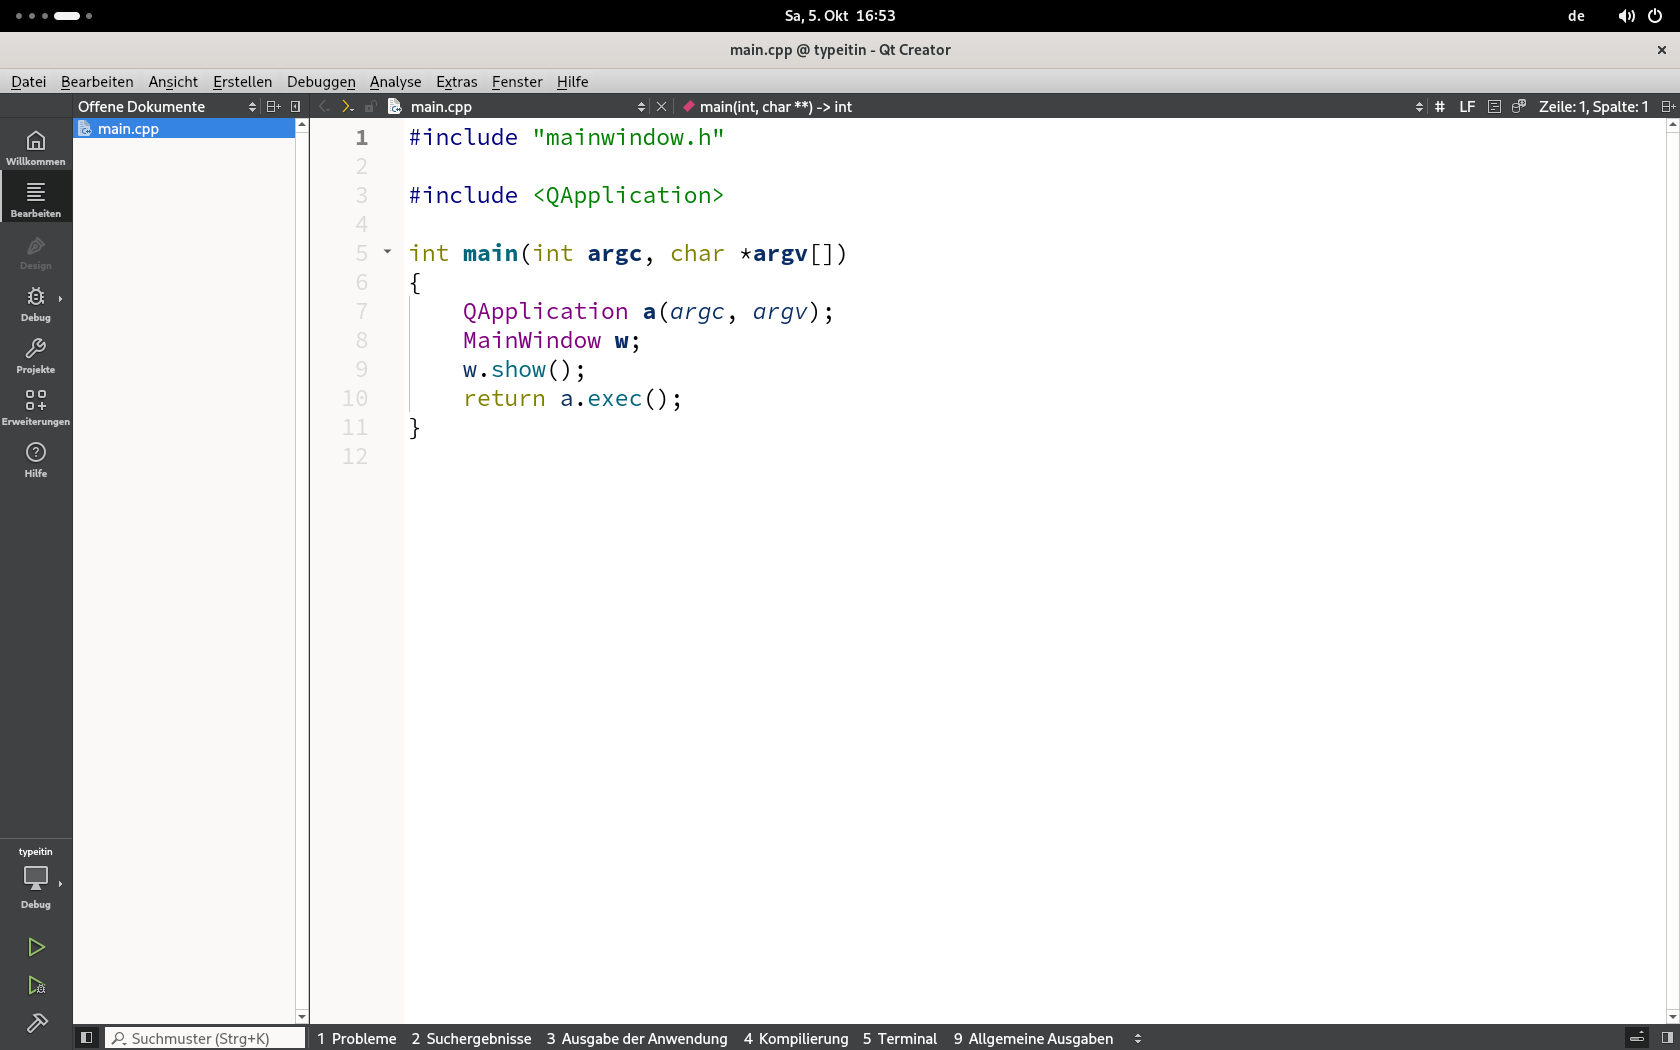Image resolution: width=1680 pixels, height=1050 pixels.
Task: Select main.cpp in open documents list
Action: point(184,128)
